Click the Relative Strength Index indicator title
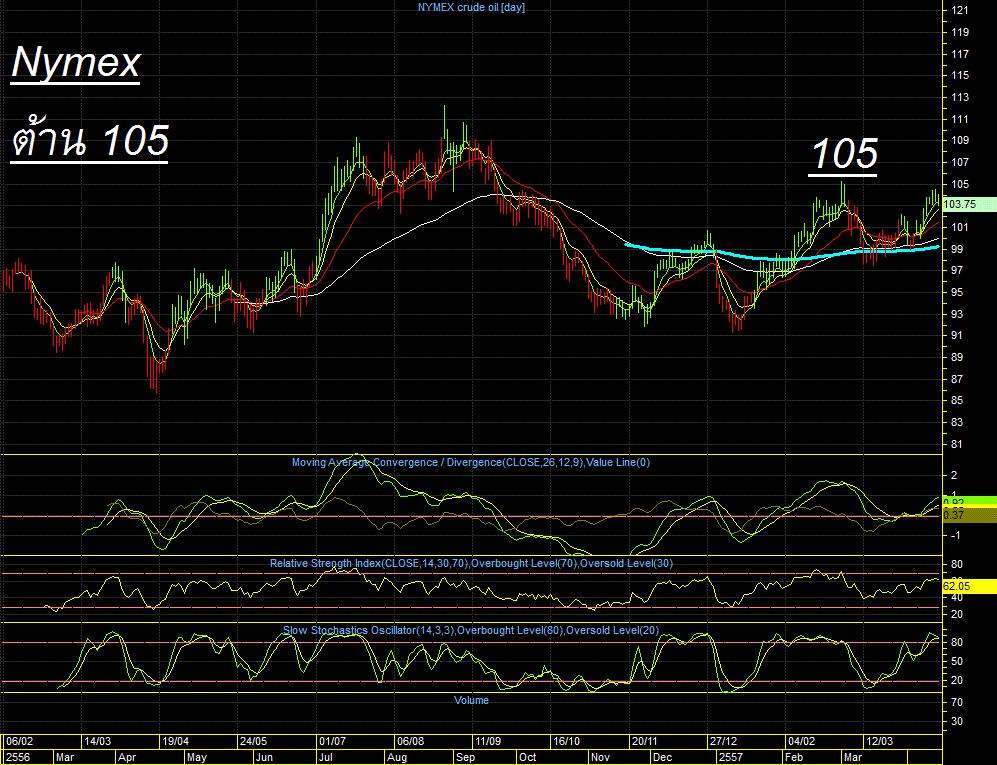Viewport: 997px width, 765px height. (471, 563)
